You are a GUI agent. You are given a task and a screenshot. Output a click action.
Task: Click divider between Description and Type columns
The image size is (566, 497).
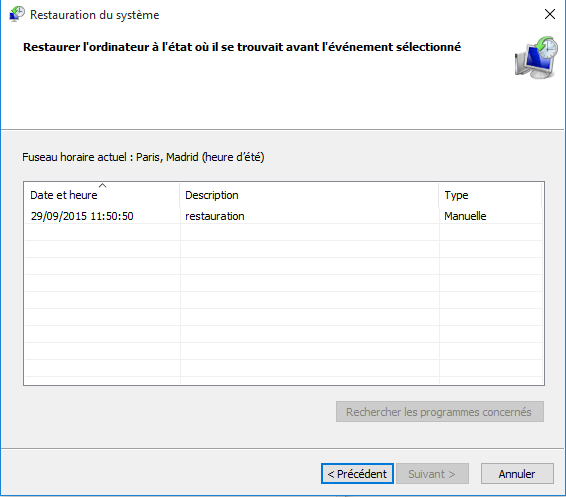point(439,195)
